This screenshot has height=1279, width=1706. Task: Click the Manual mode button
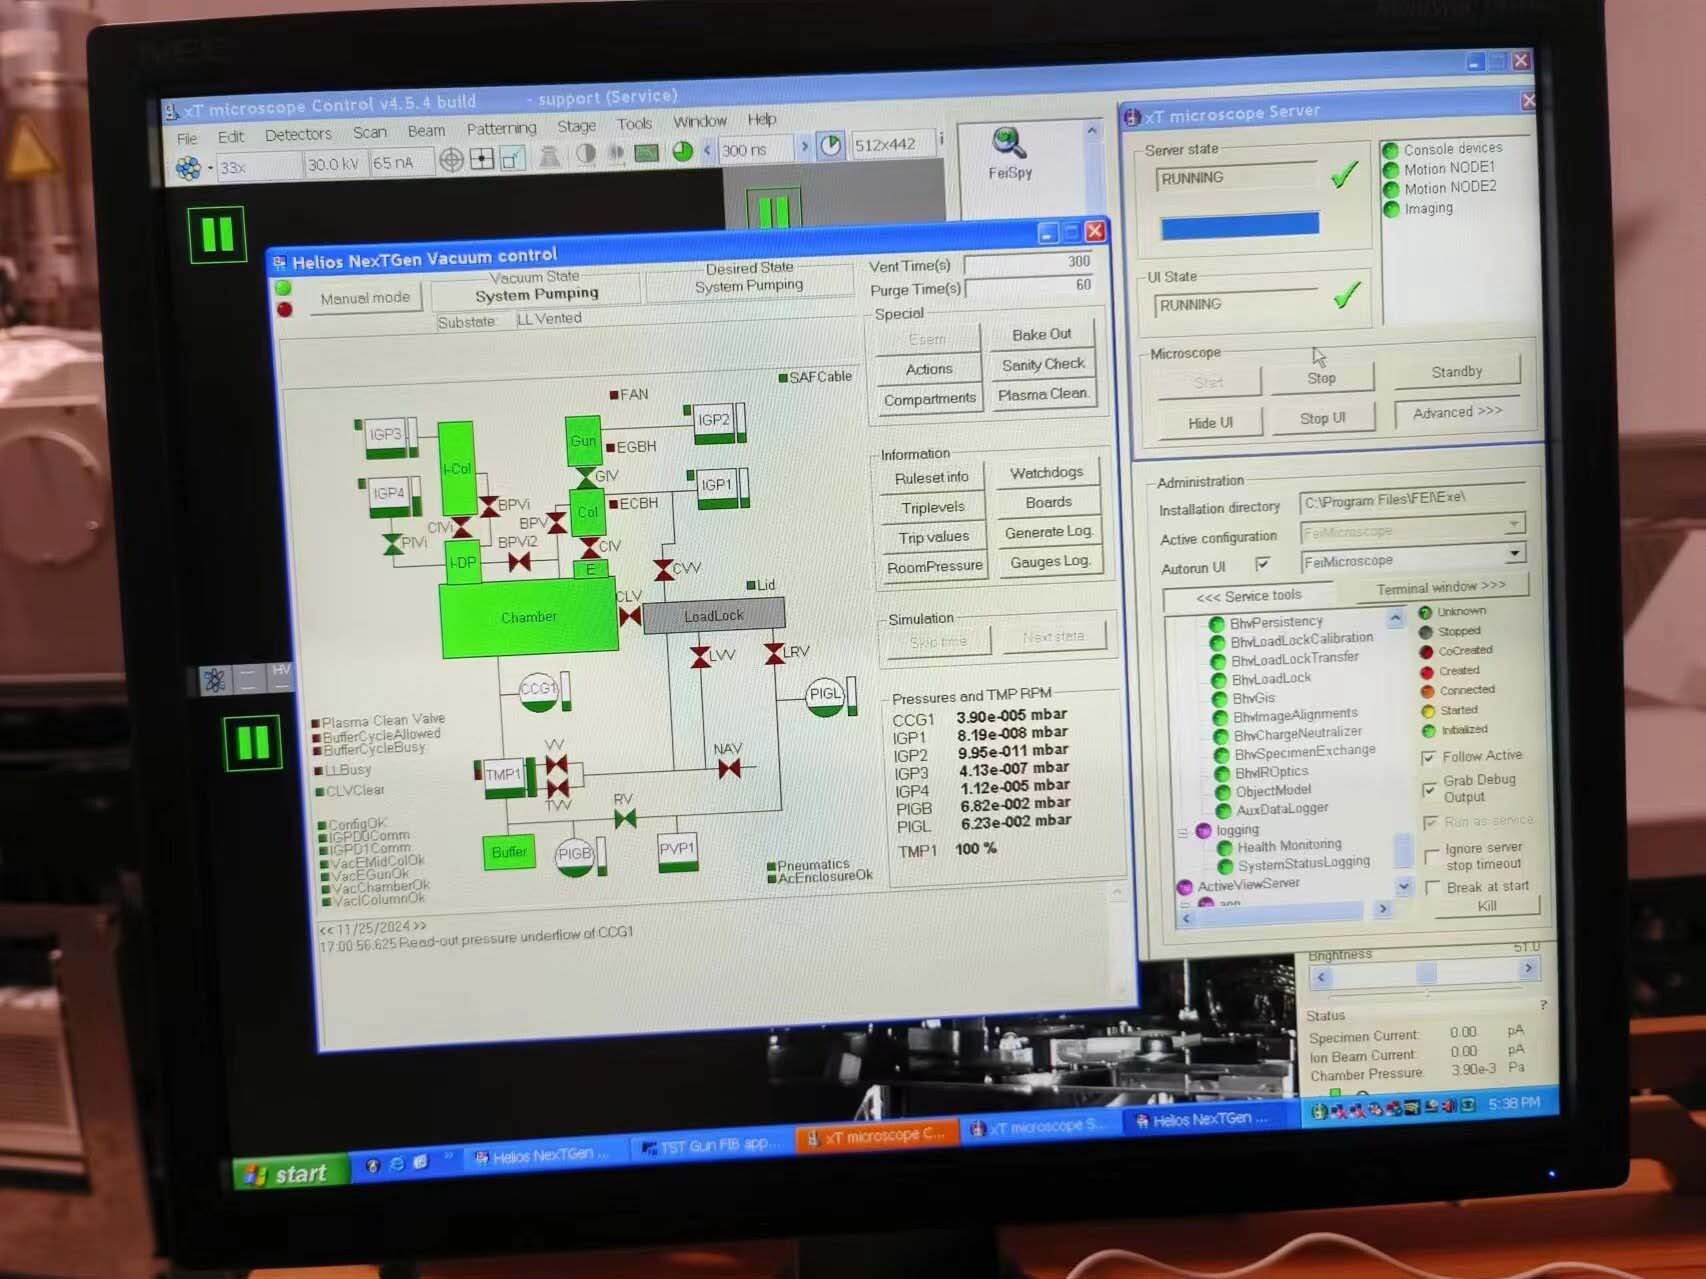(365, 298)
